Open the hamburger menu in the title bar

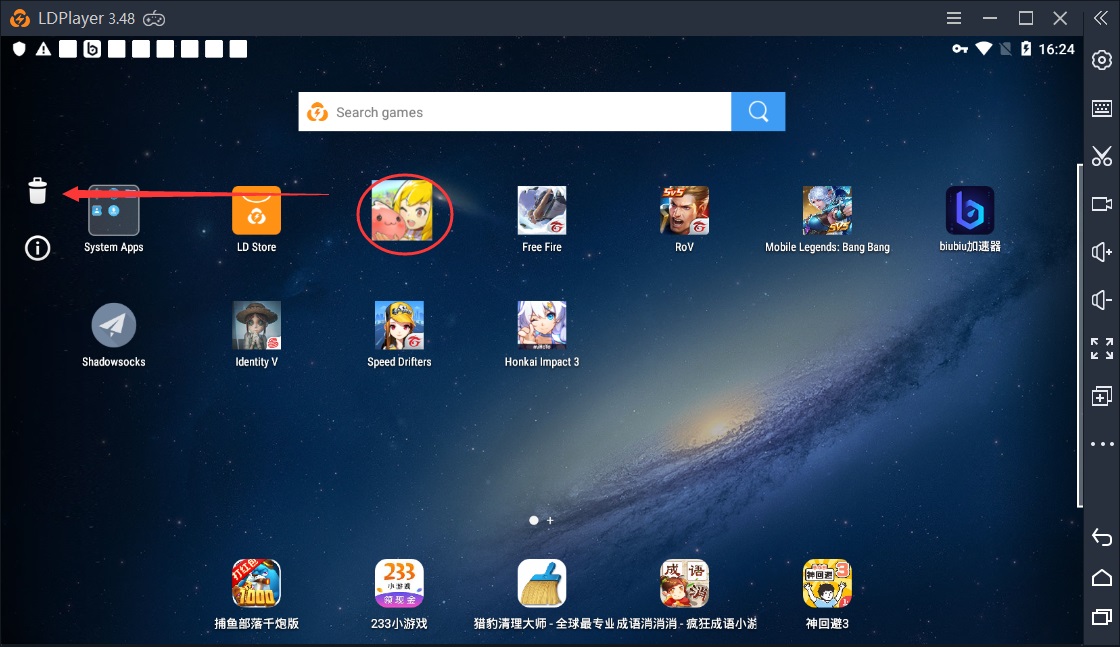click(x=953, y=17)
